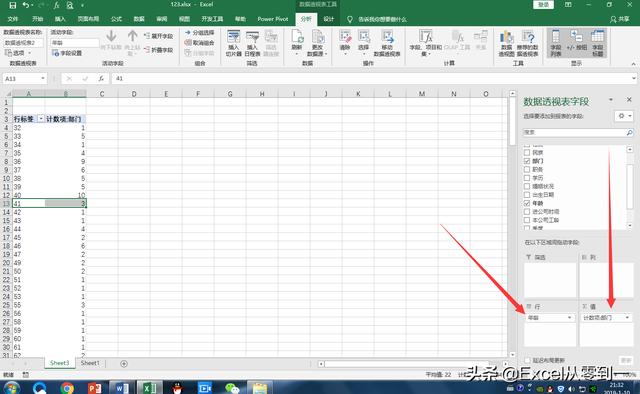Viewport: 640px width, 394px height.
Task: Open Word from the taskbar
Action: (122, 387)
